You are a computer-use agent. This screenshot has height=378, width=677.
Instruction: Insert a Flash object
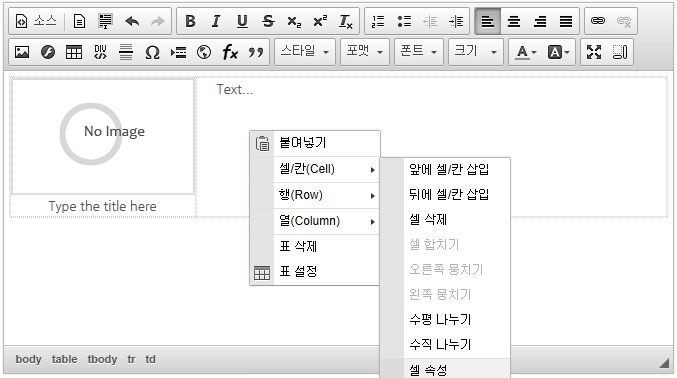coord(48,52)
